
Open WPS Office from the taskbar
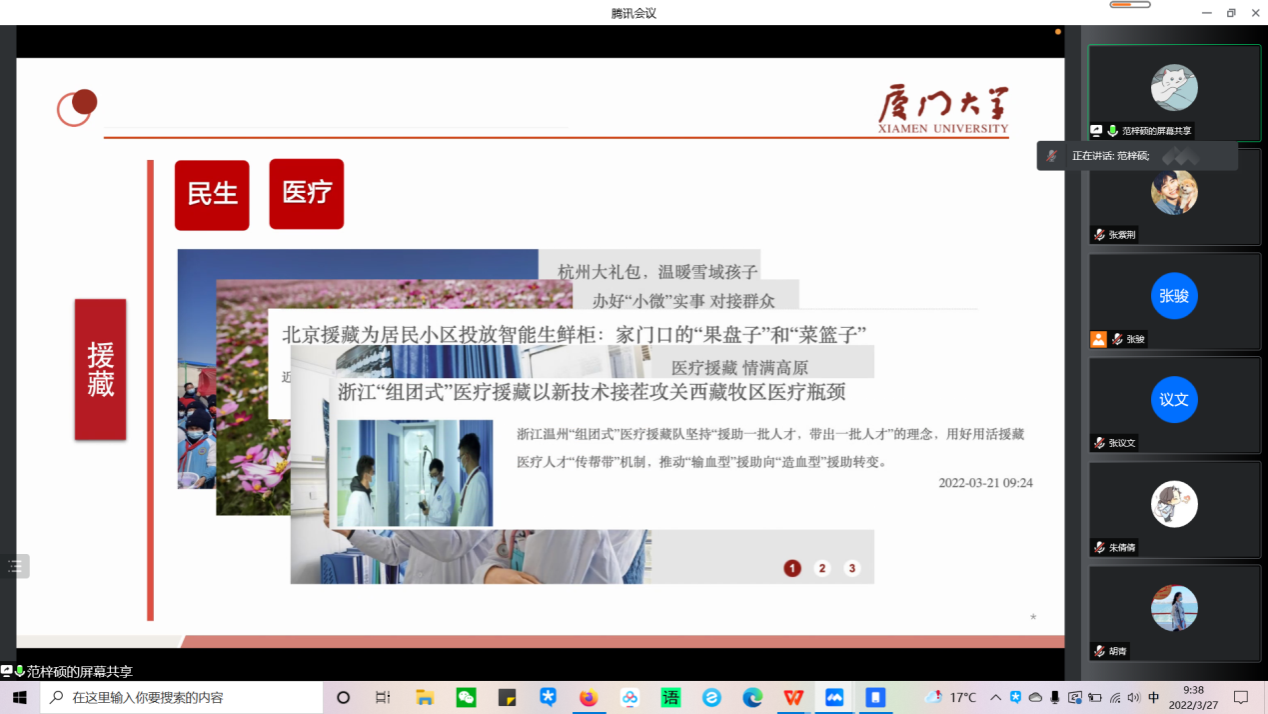coord(793,697)
